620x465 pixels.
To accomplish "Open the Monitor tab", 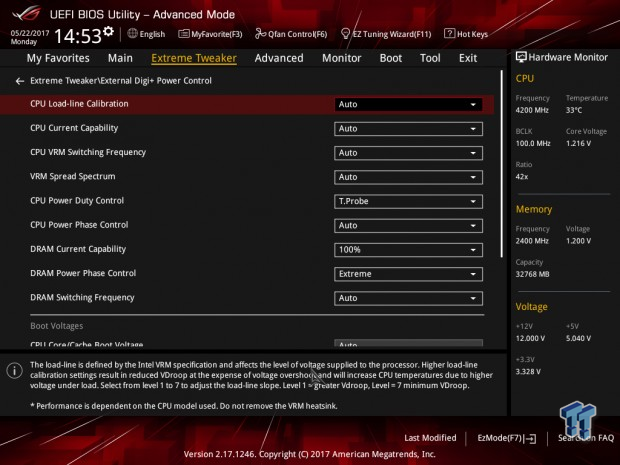I will pos(342,58).
